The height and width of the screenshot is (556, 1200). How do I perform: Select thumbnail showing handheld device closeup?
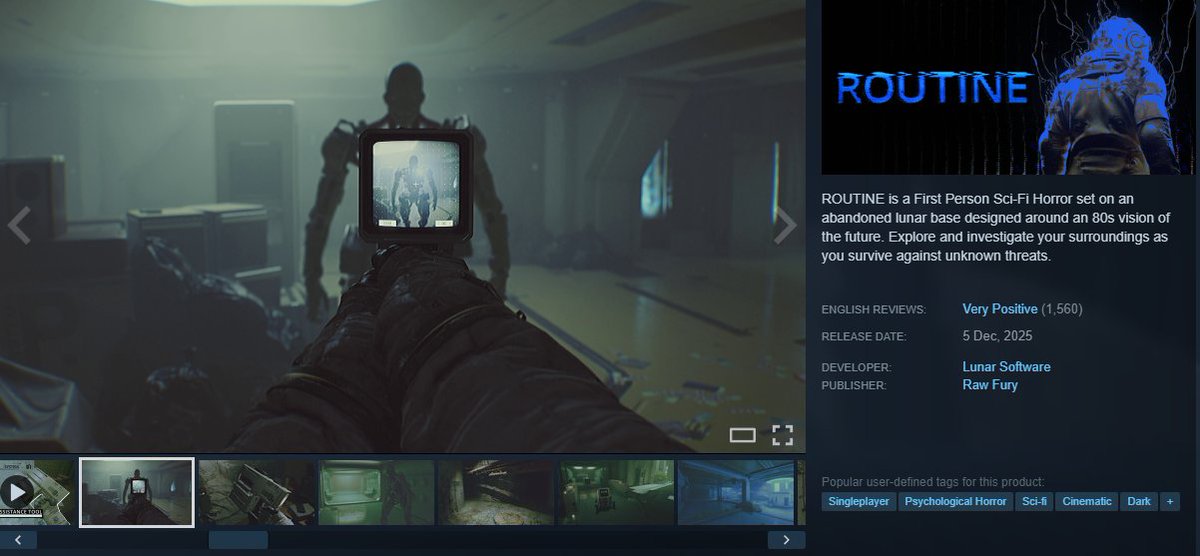tap(257, 492)
